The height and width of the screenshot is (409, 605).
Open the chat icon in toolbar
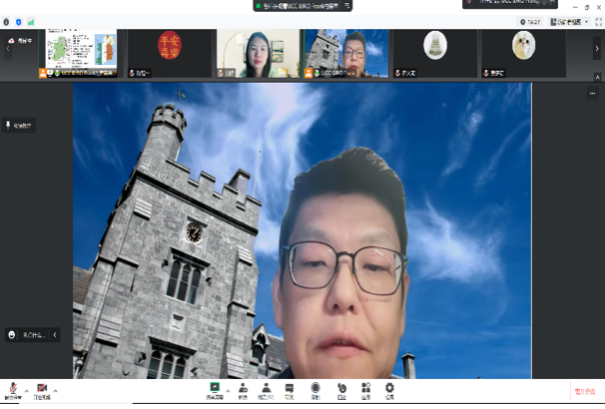point(291,388)
